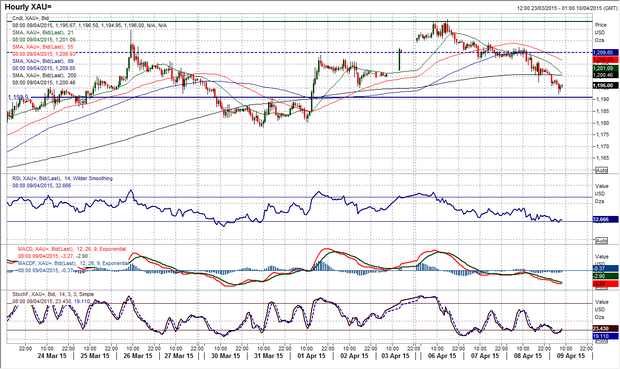Click the Auto scale button on RSI panel
This screenshot has height=369, width=620.
pos(601,241)
